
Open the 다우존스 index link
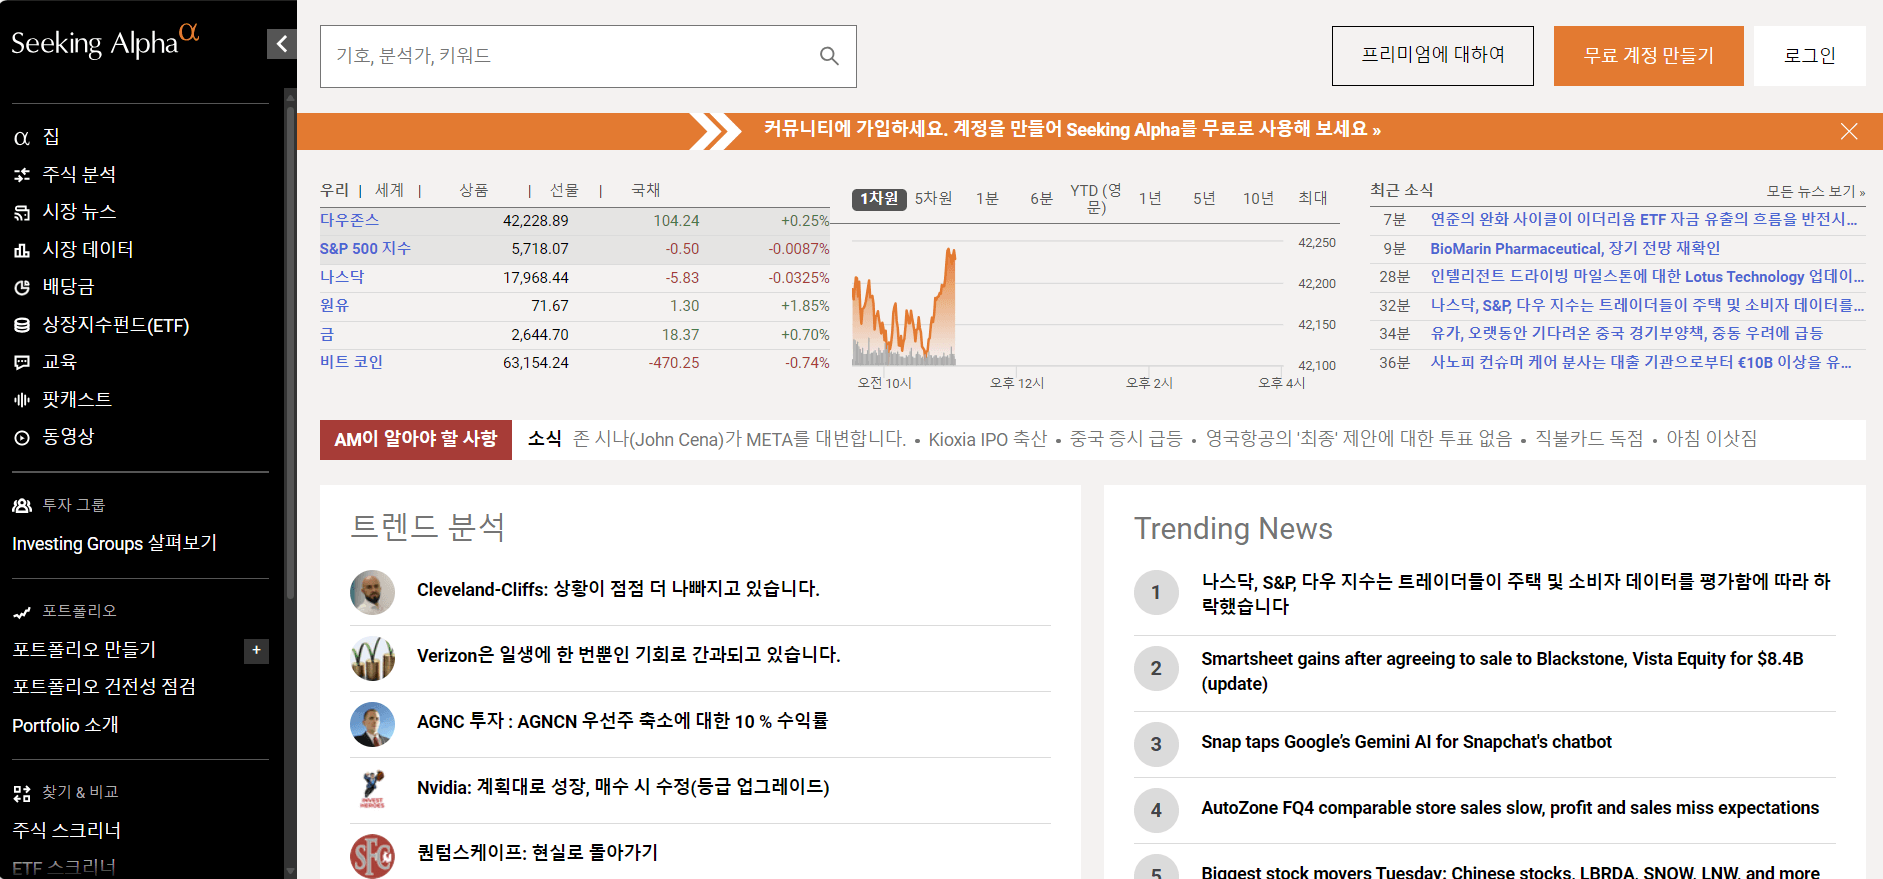point(349,220)
